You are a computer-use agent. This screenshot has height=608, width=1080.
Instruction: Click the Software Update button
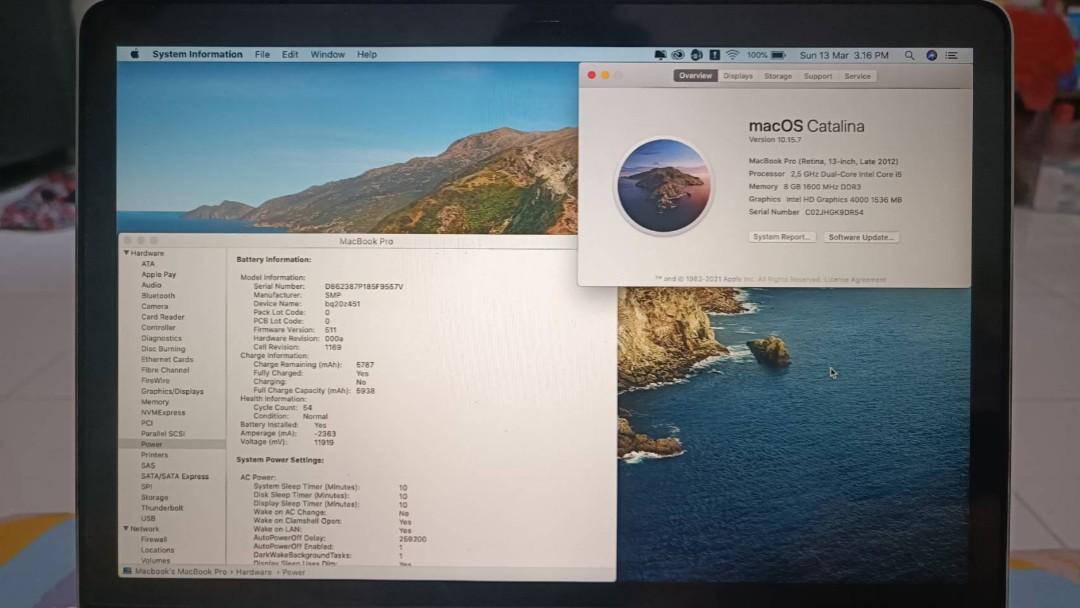[861, 236]
